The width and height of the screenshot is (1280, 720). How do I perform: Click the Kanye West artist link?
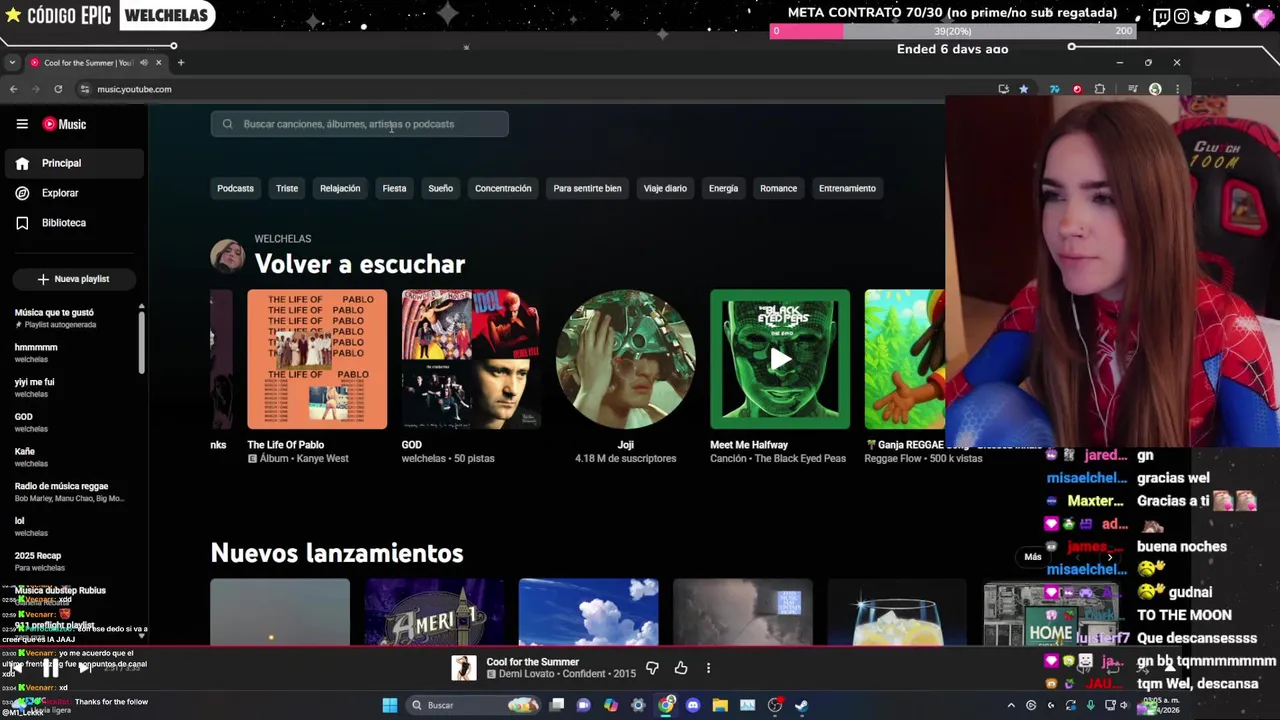[323, 458]
